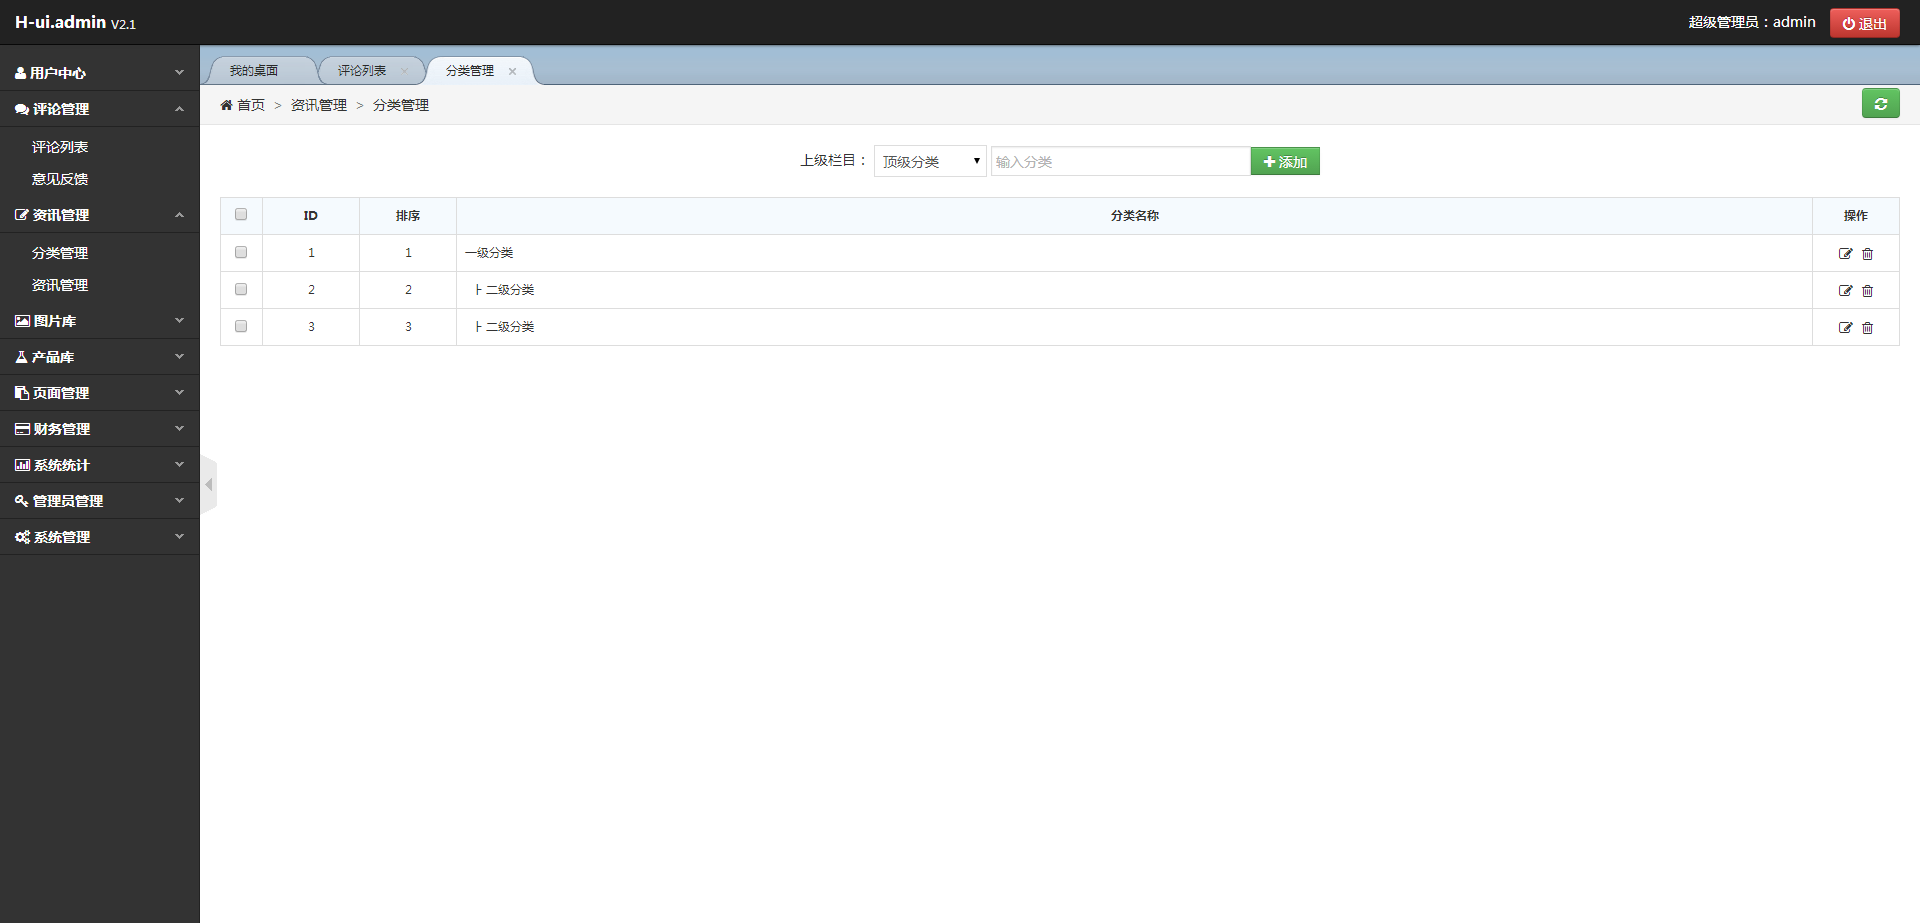The height and width of the screenshot is (923, 1920).
Task: Select the 分类管理 tab
Action: tap(470, 71)
